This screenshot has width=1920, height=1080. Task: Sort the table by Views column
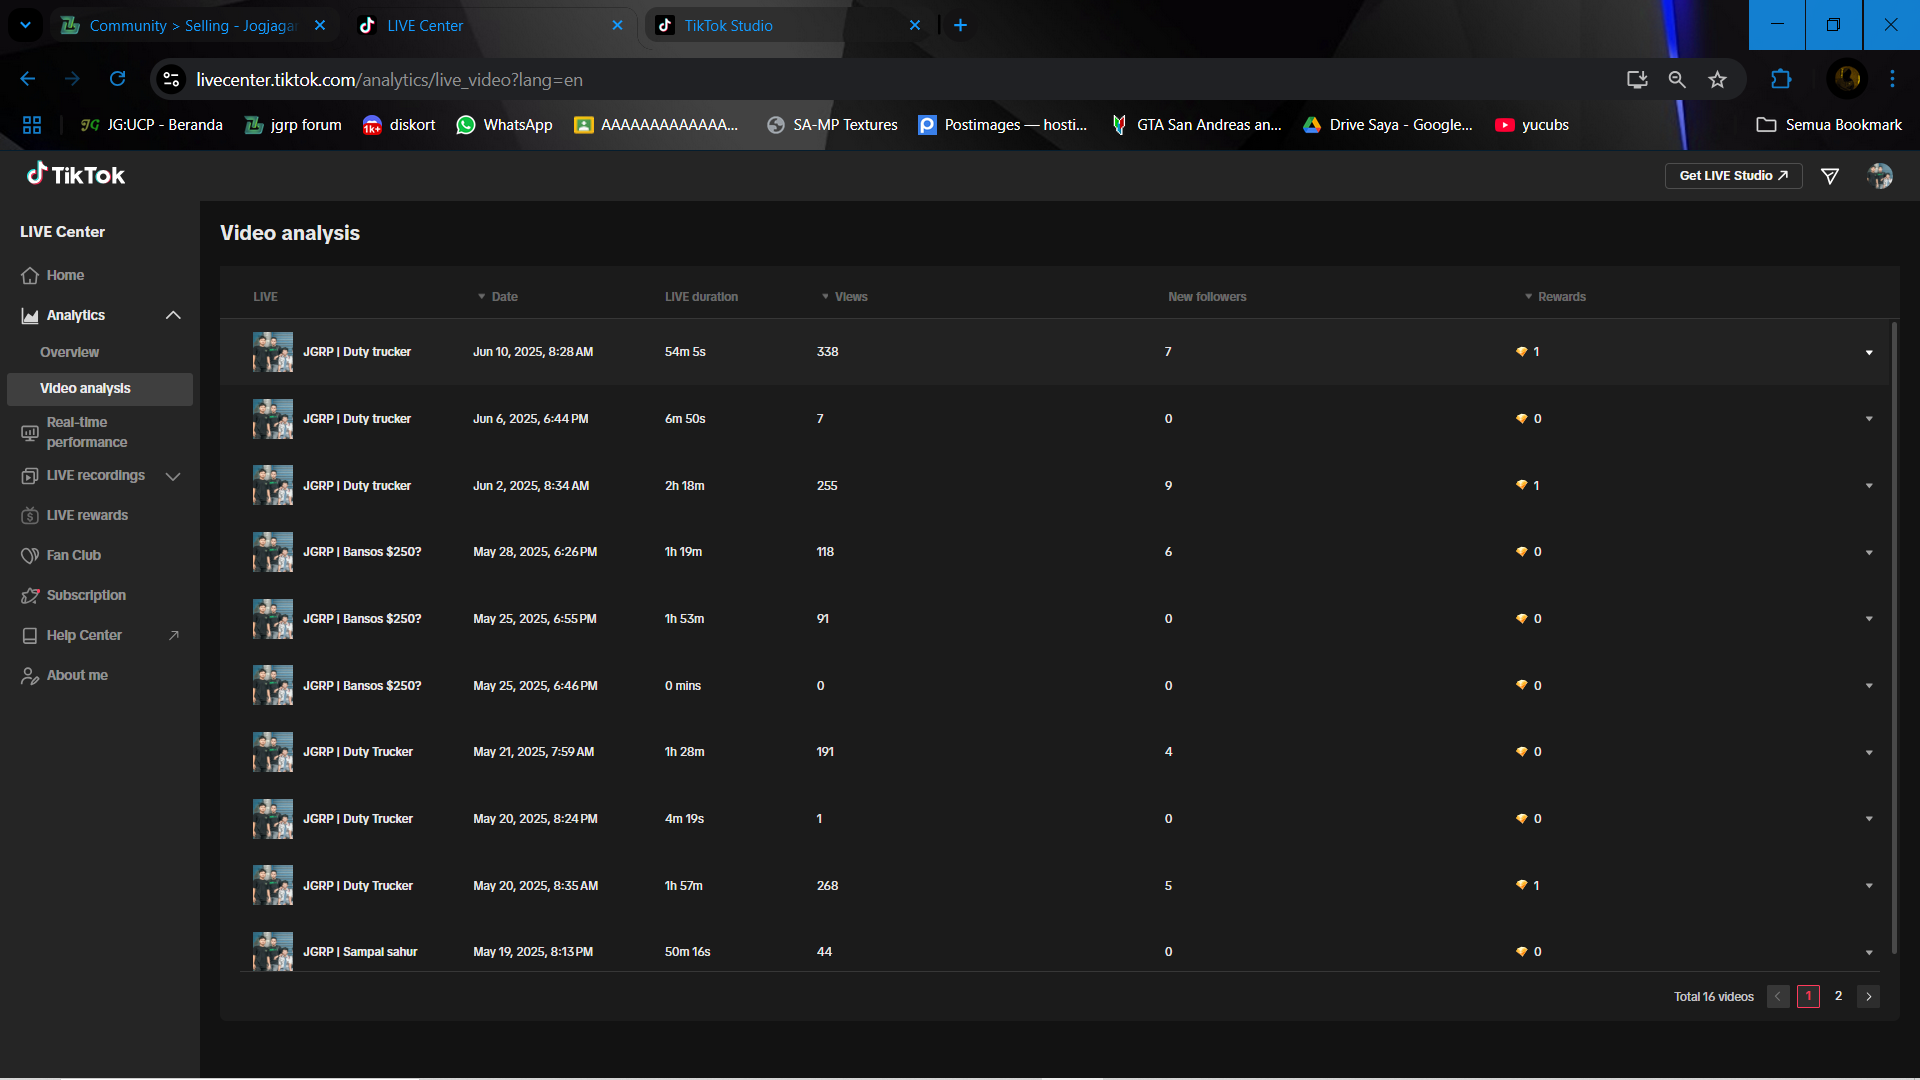point(844,297)
